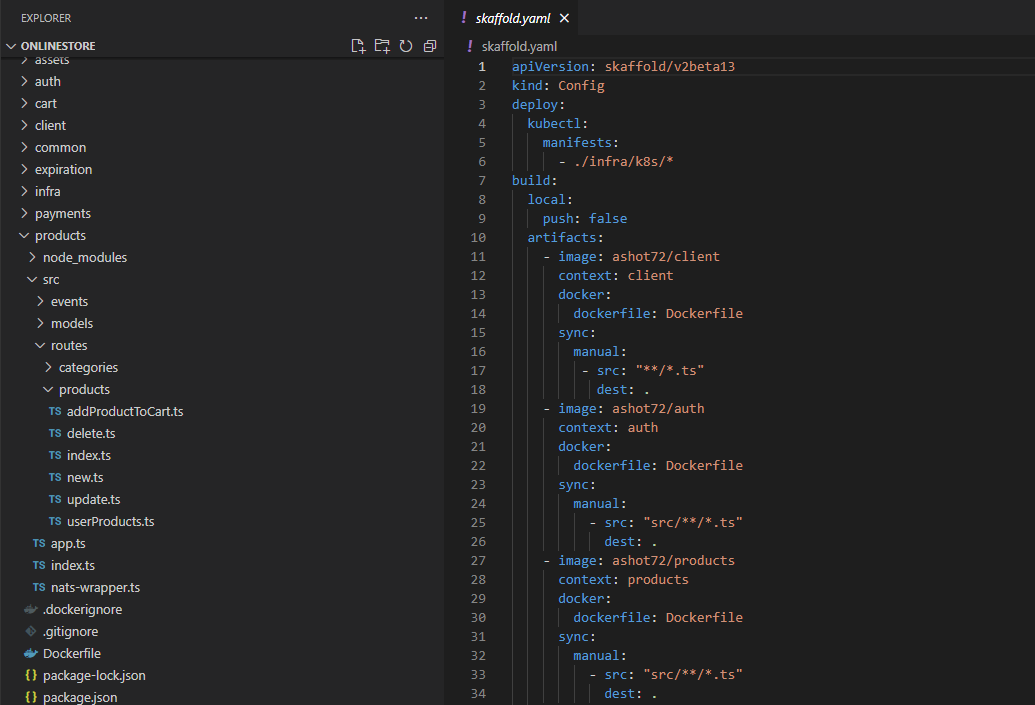The height and width of the screenshot is (705, 1035).
Task: Open userProducts.ts in the routes folder
Action: pos(110,521)
